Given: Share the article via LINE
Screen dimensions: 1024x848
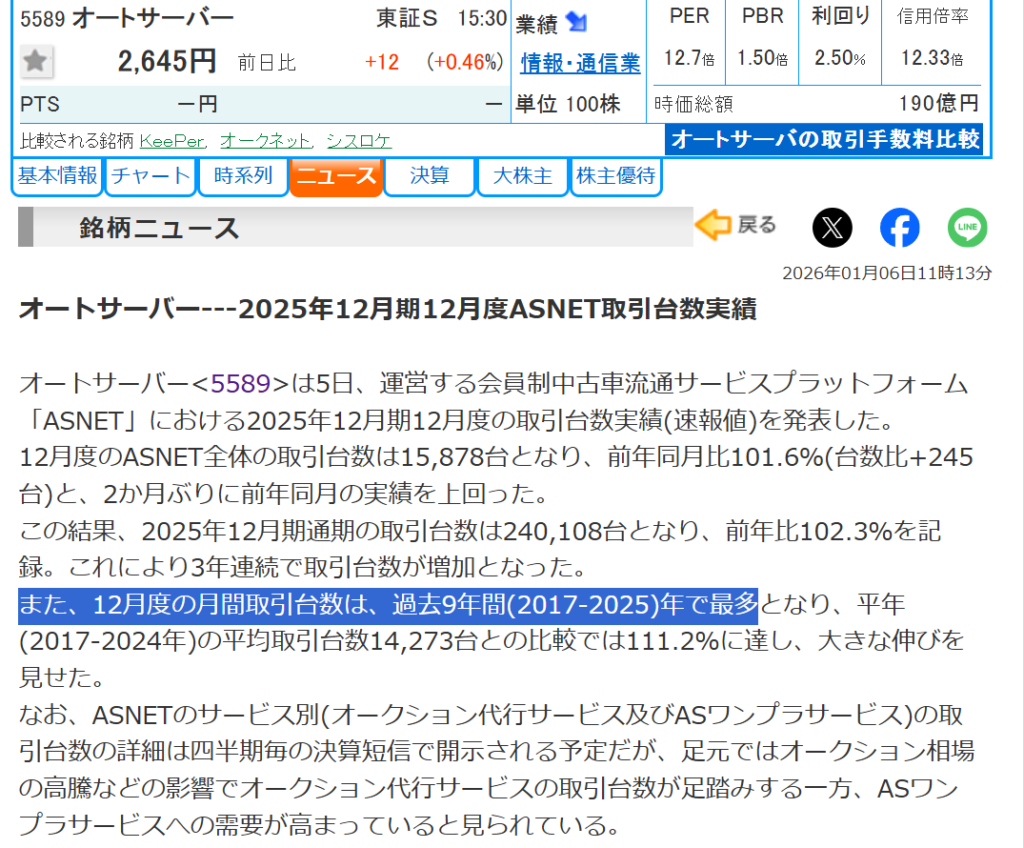Looking at the screenshot, I should 967,228.
